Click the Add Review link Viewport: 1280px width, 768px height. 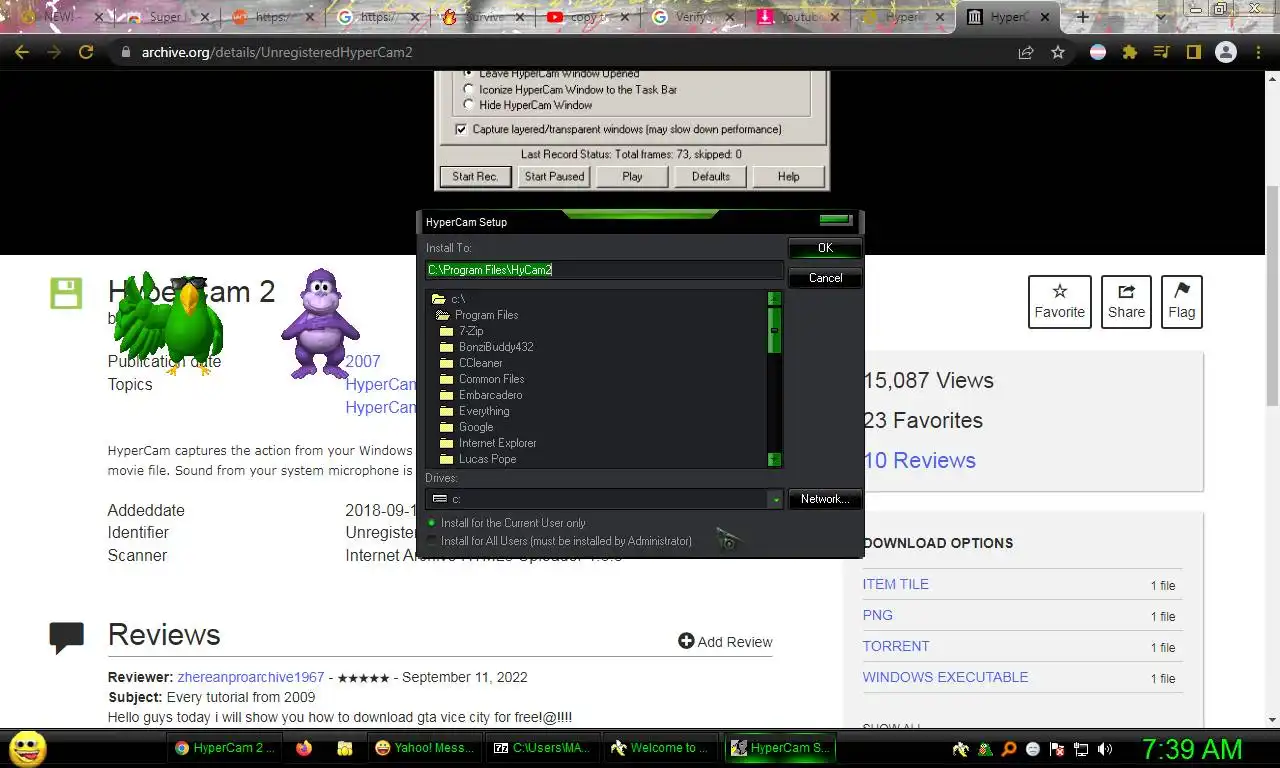coord(725,642)
